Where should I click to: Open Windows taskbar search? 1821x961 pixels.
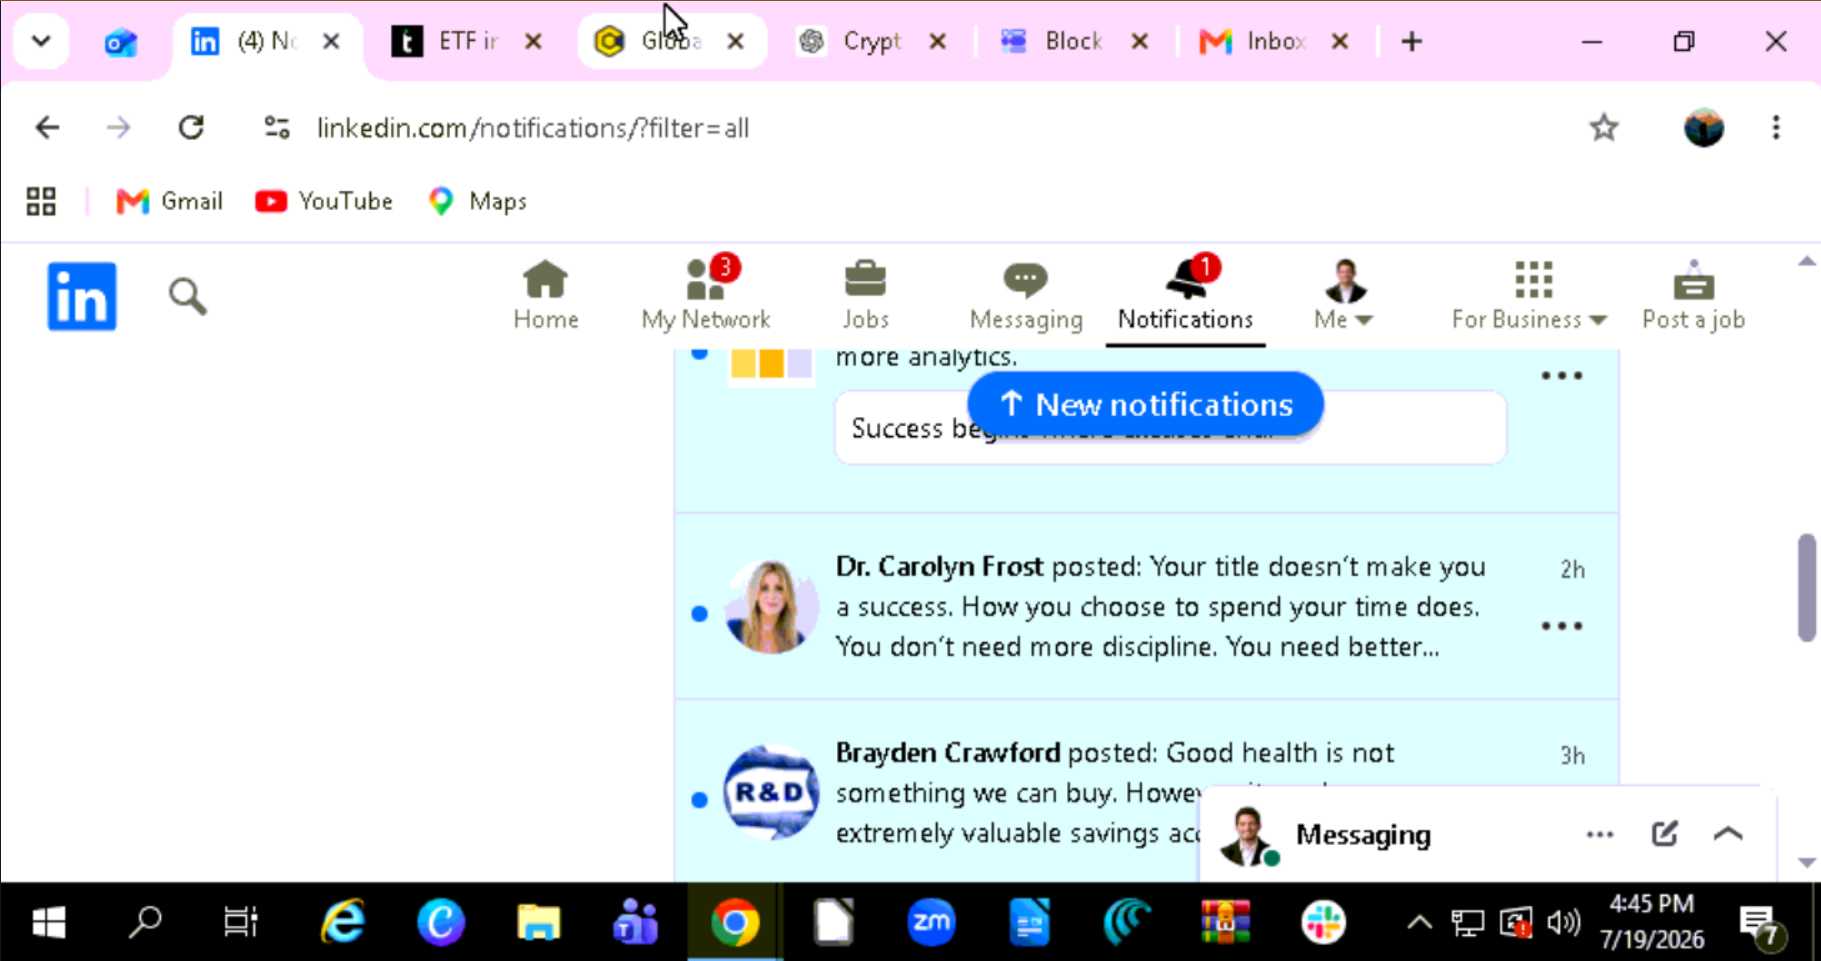pyautogui.click(x=146, y=922)
